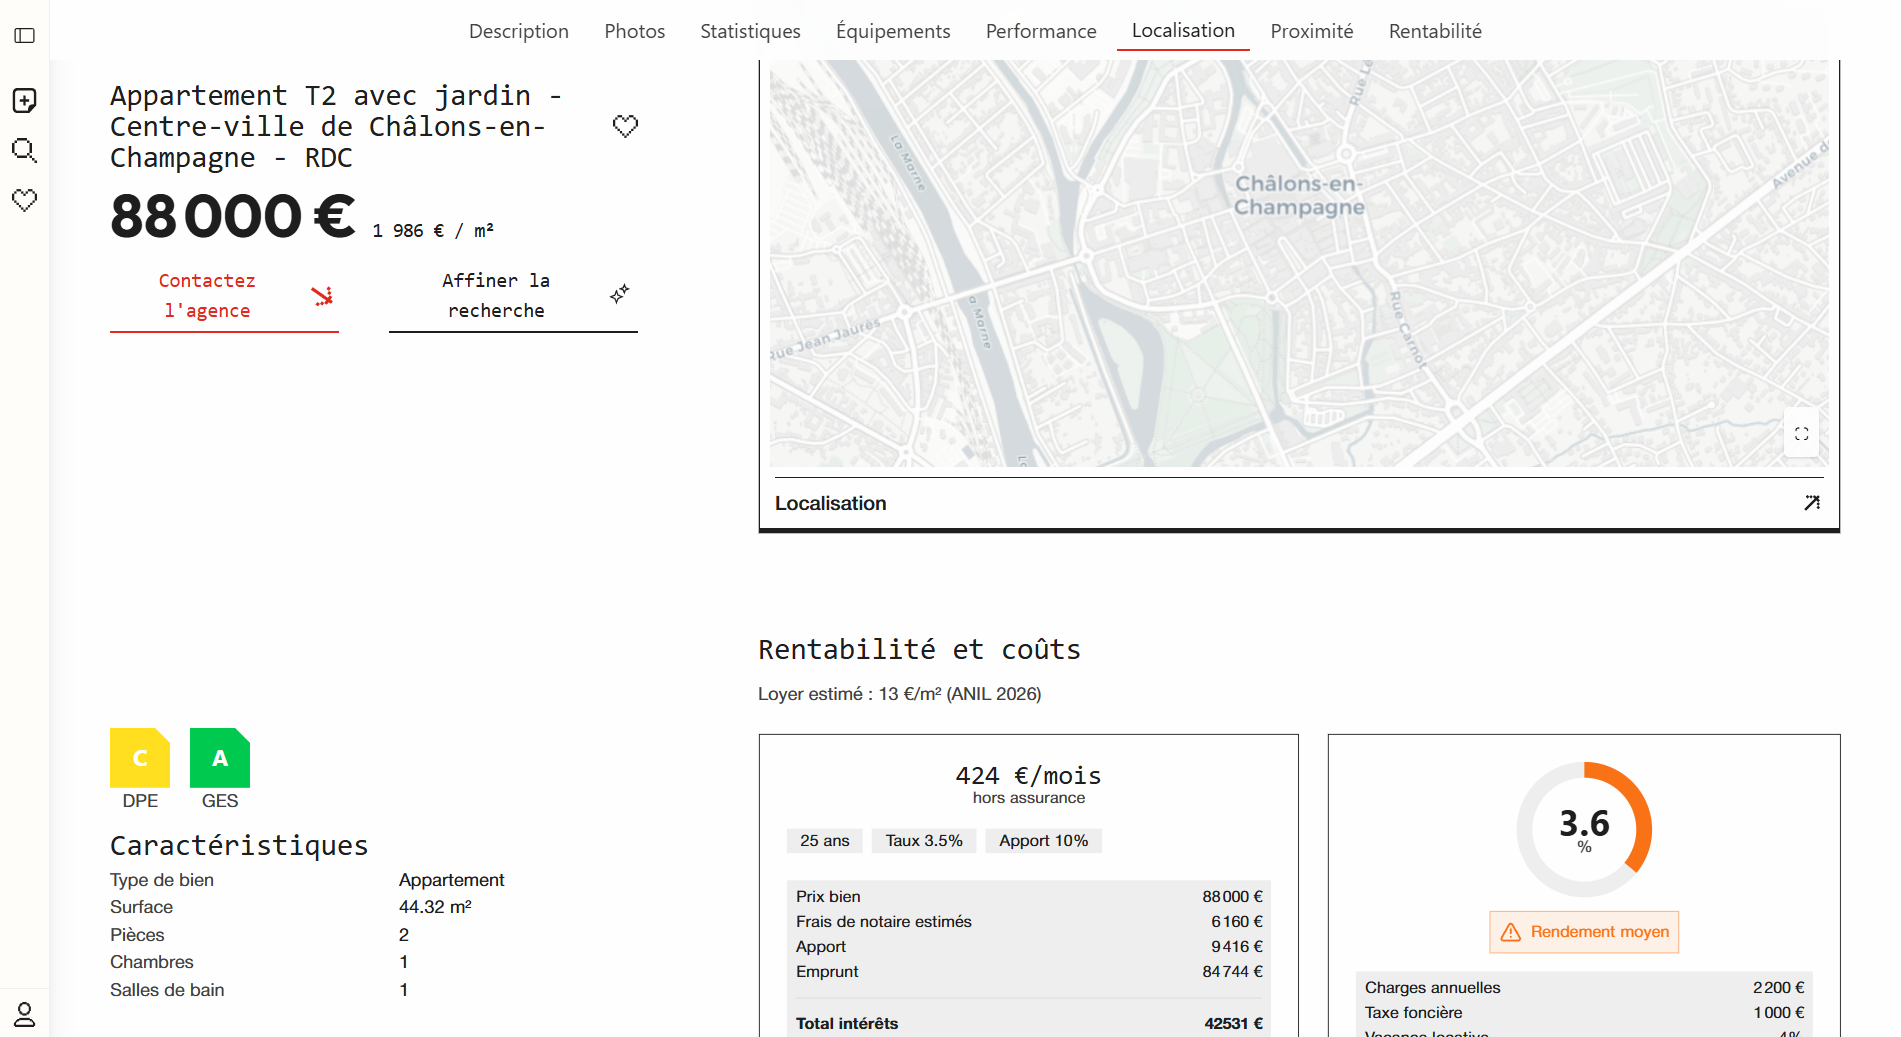Click the Type de bien Appartement row

374,880
